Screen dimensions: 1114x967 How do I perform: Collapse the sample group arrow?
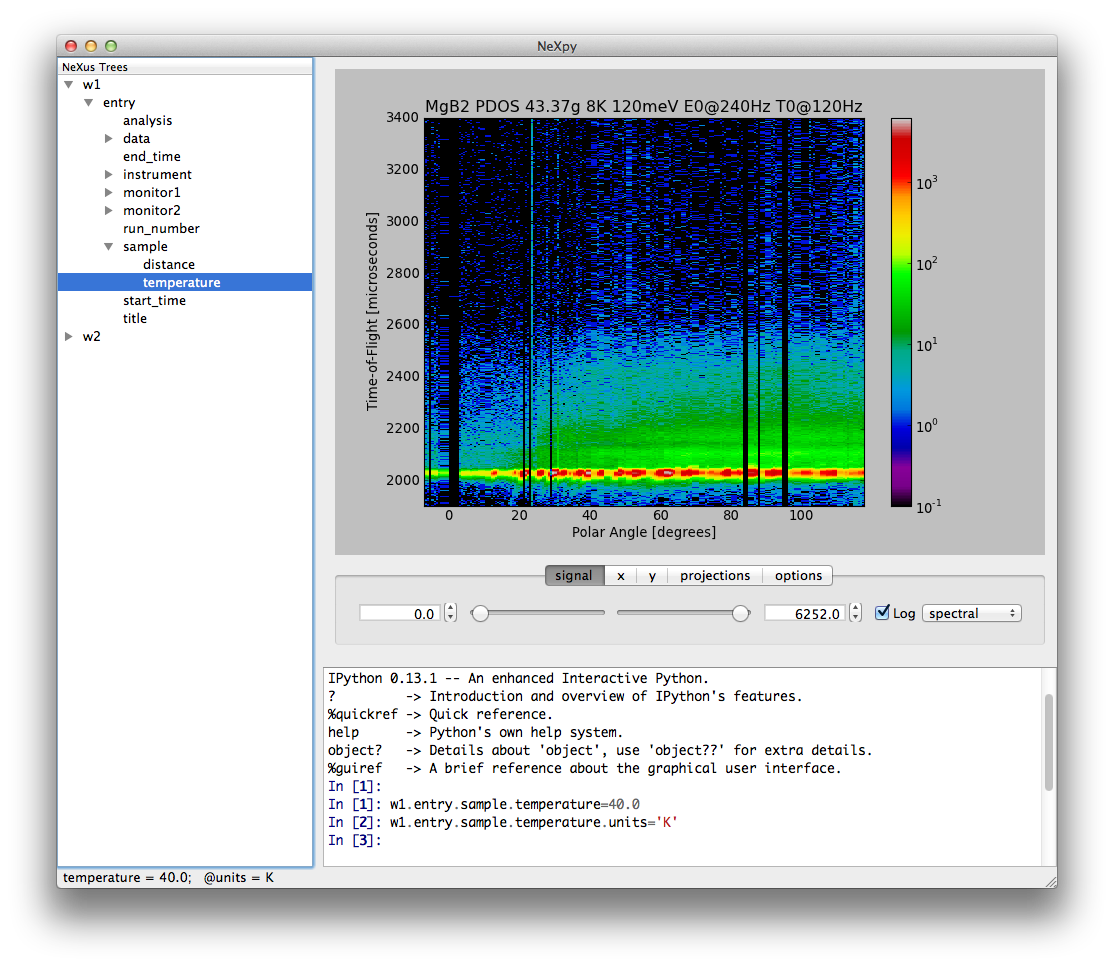109,247
